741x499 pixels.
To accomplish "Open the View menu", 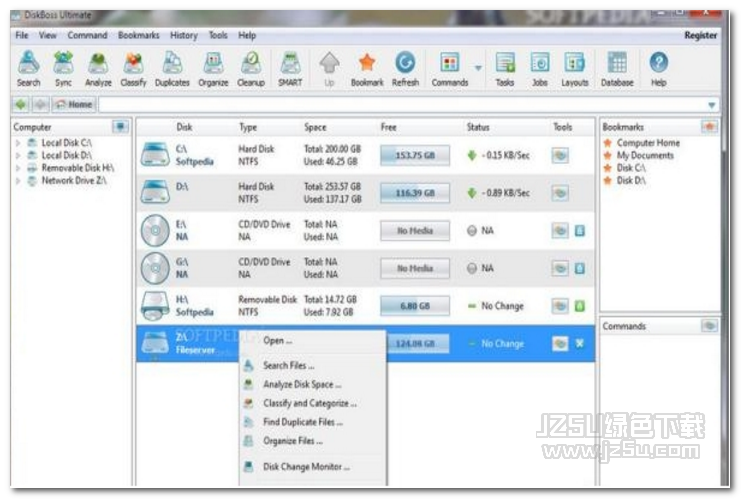I will click(47, 35).
